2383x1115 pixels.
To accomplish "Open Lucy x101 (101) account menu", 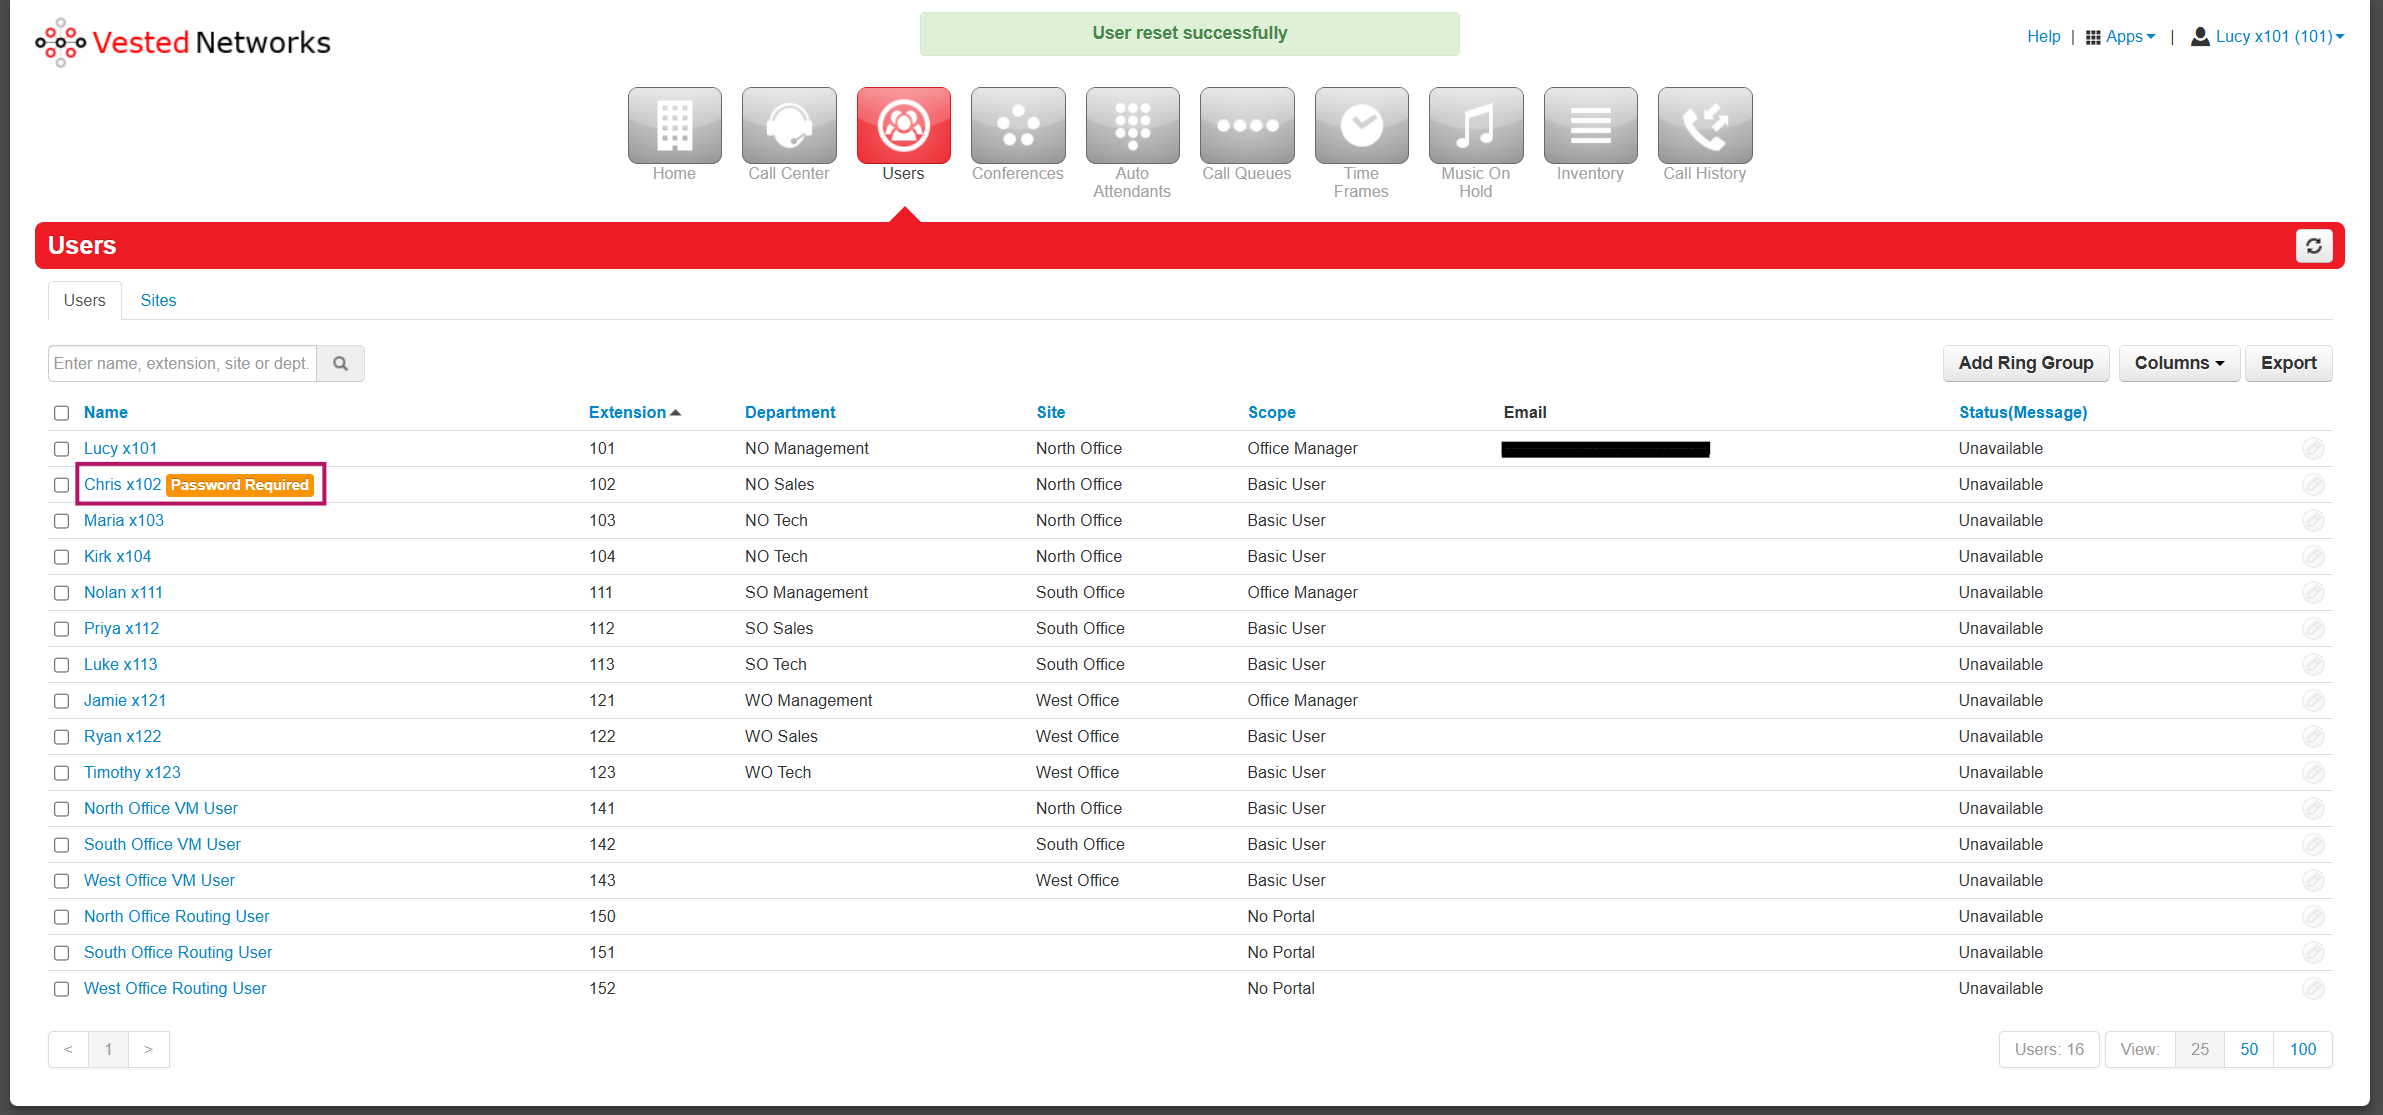I will point(2267,37).
